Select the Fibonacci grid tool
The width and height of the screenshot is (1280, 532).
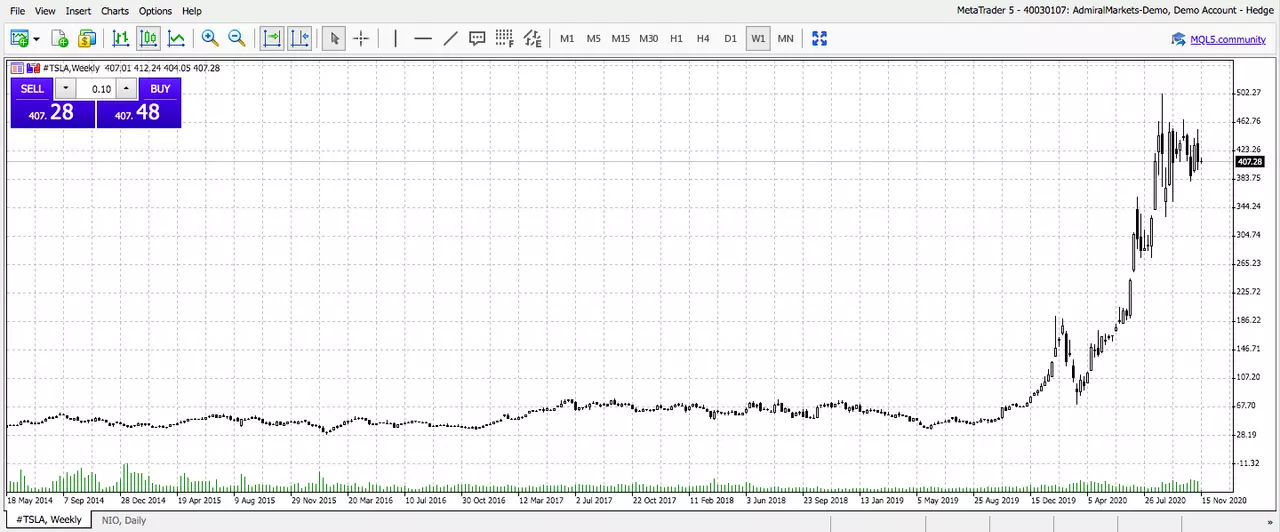coord(505,39)
